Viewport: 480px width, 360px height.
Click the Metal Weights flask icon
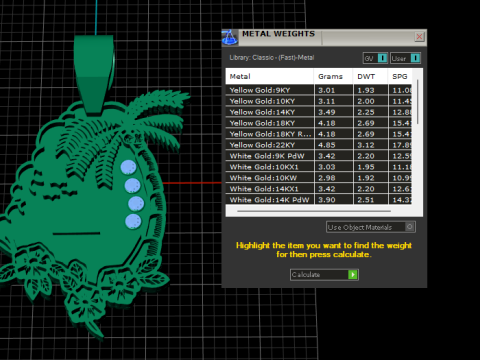click(230, 37)
